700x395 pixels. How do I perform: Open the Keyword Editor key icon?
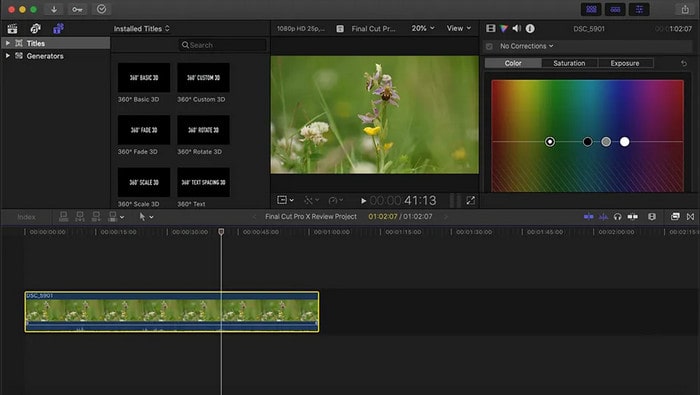77,9
